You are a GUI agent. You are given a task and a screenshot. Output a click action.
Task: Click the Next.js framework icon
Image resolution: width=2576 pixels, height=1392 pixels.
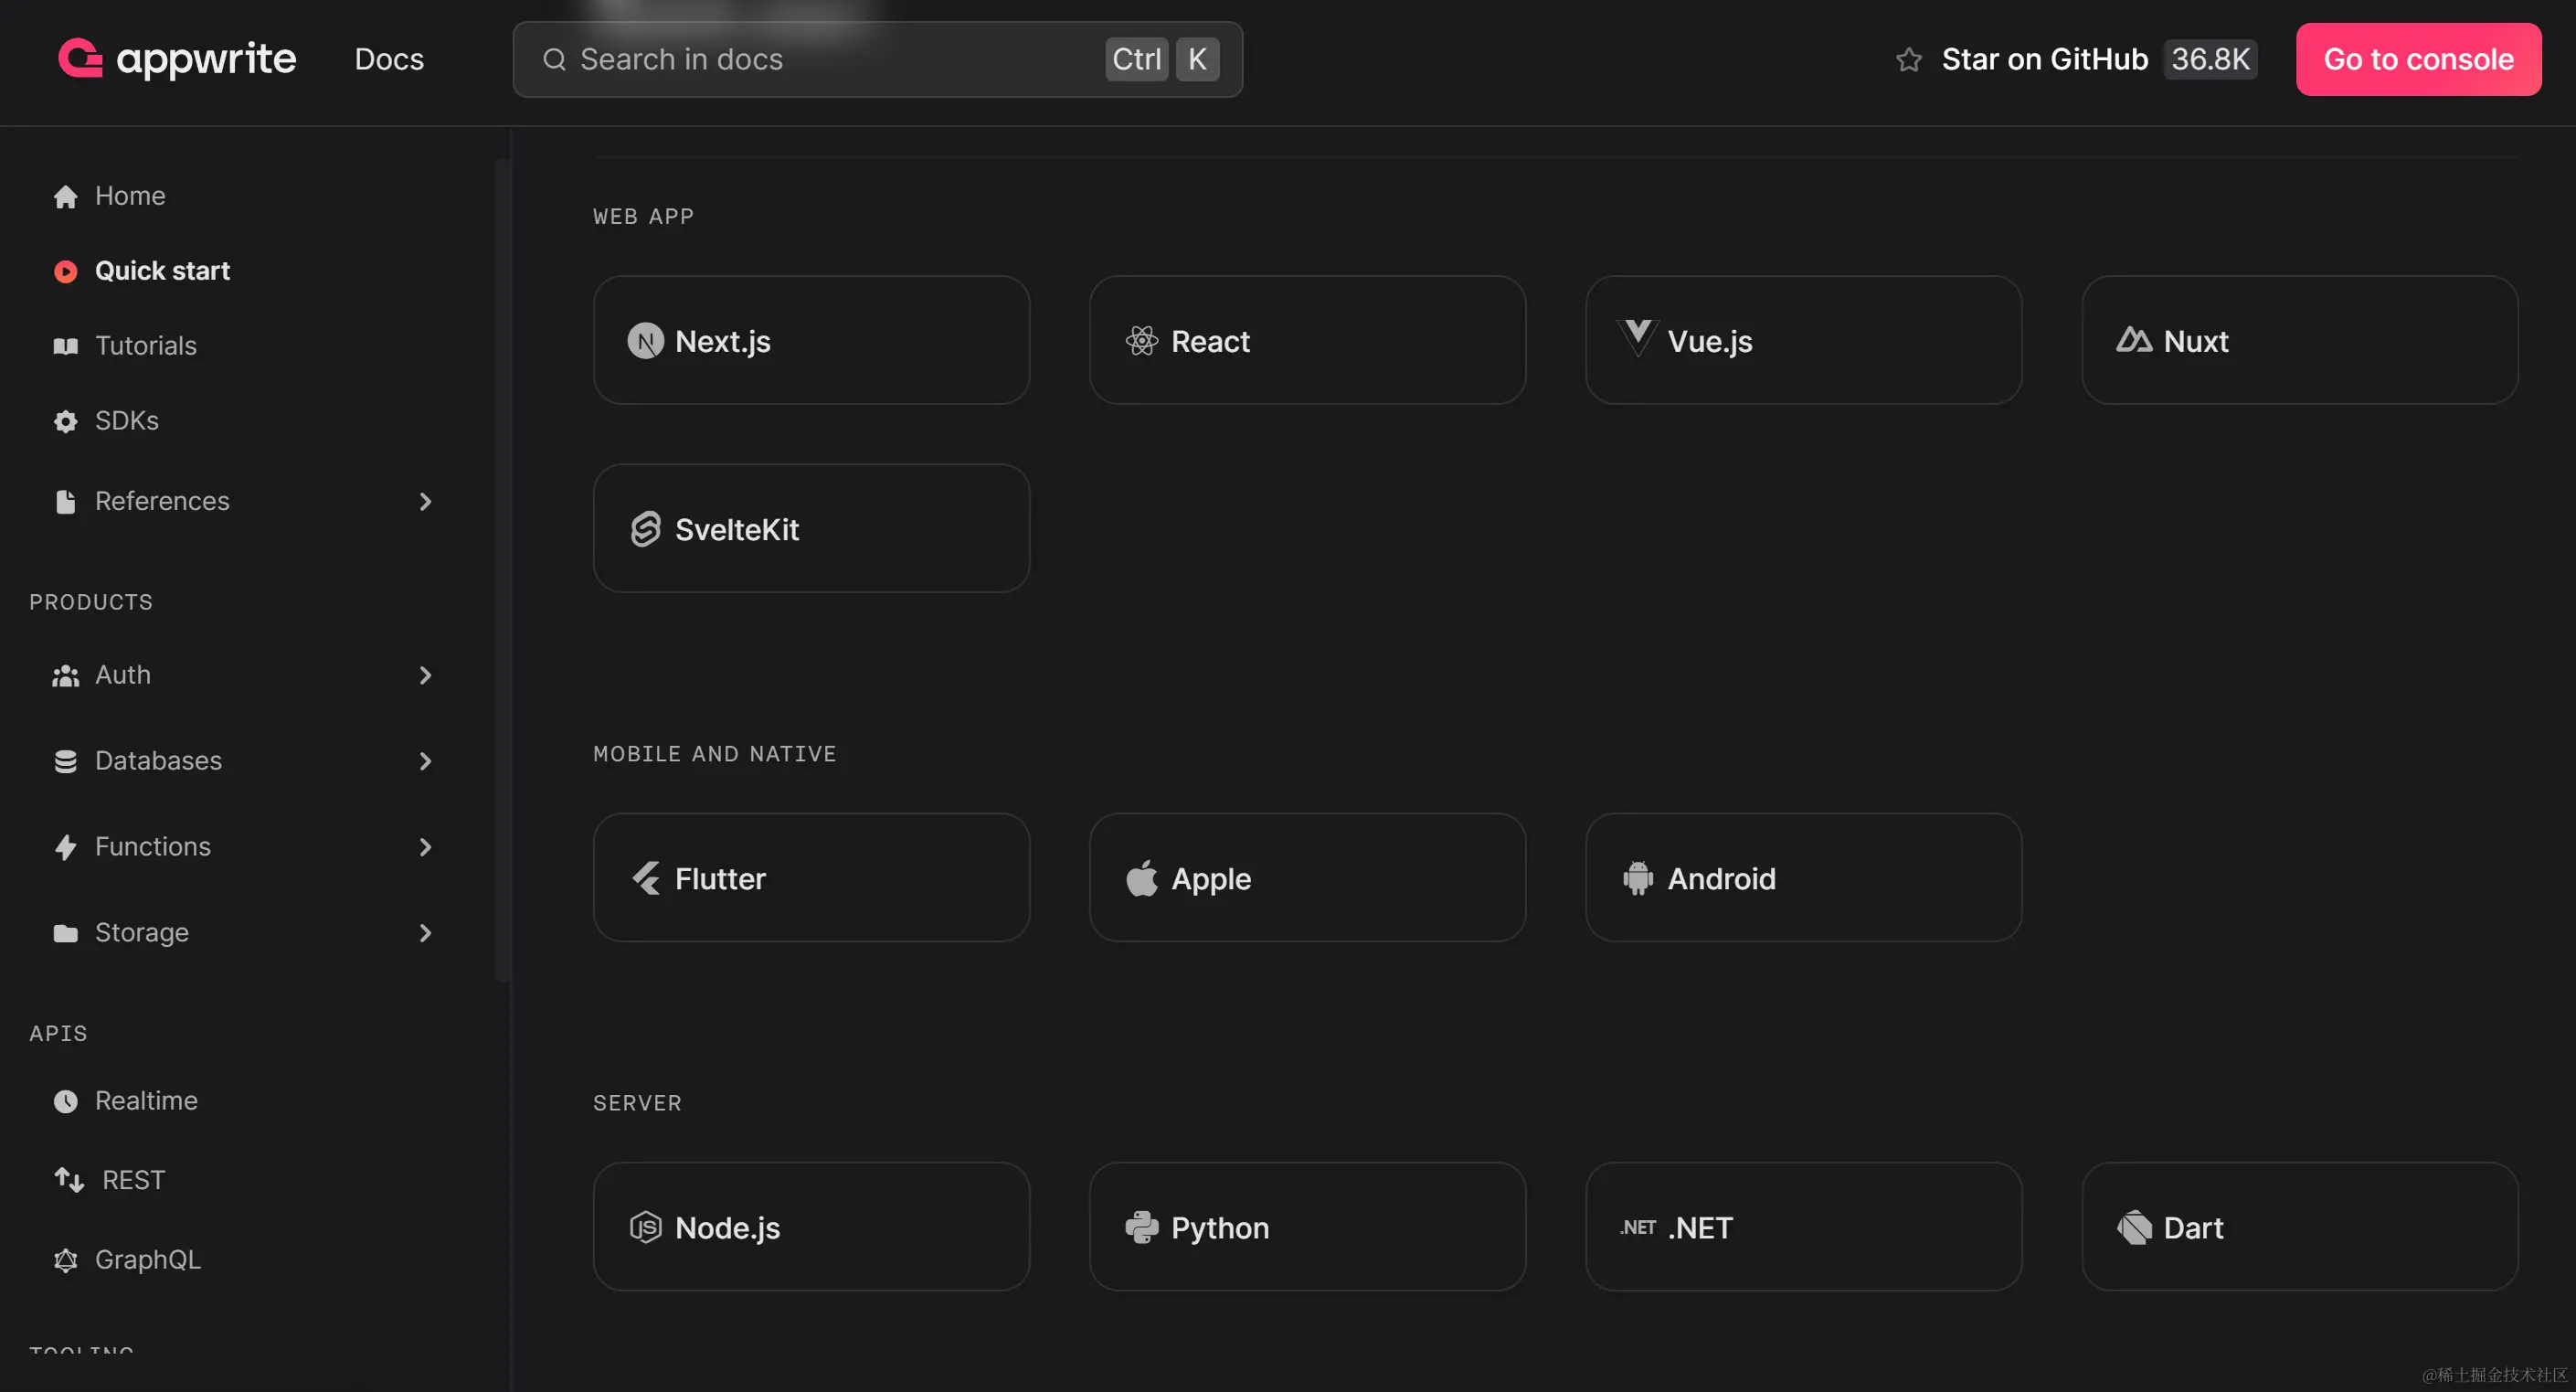[x=645, y=341]
